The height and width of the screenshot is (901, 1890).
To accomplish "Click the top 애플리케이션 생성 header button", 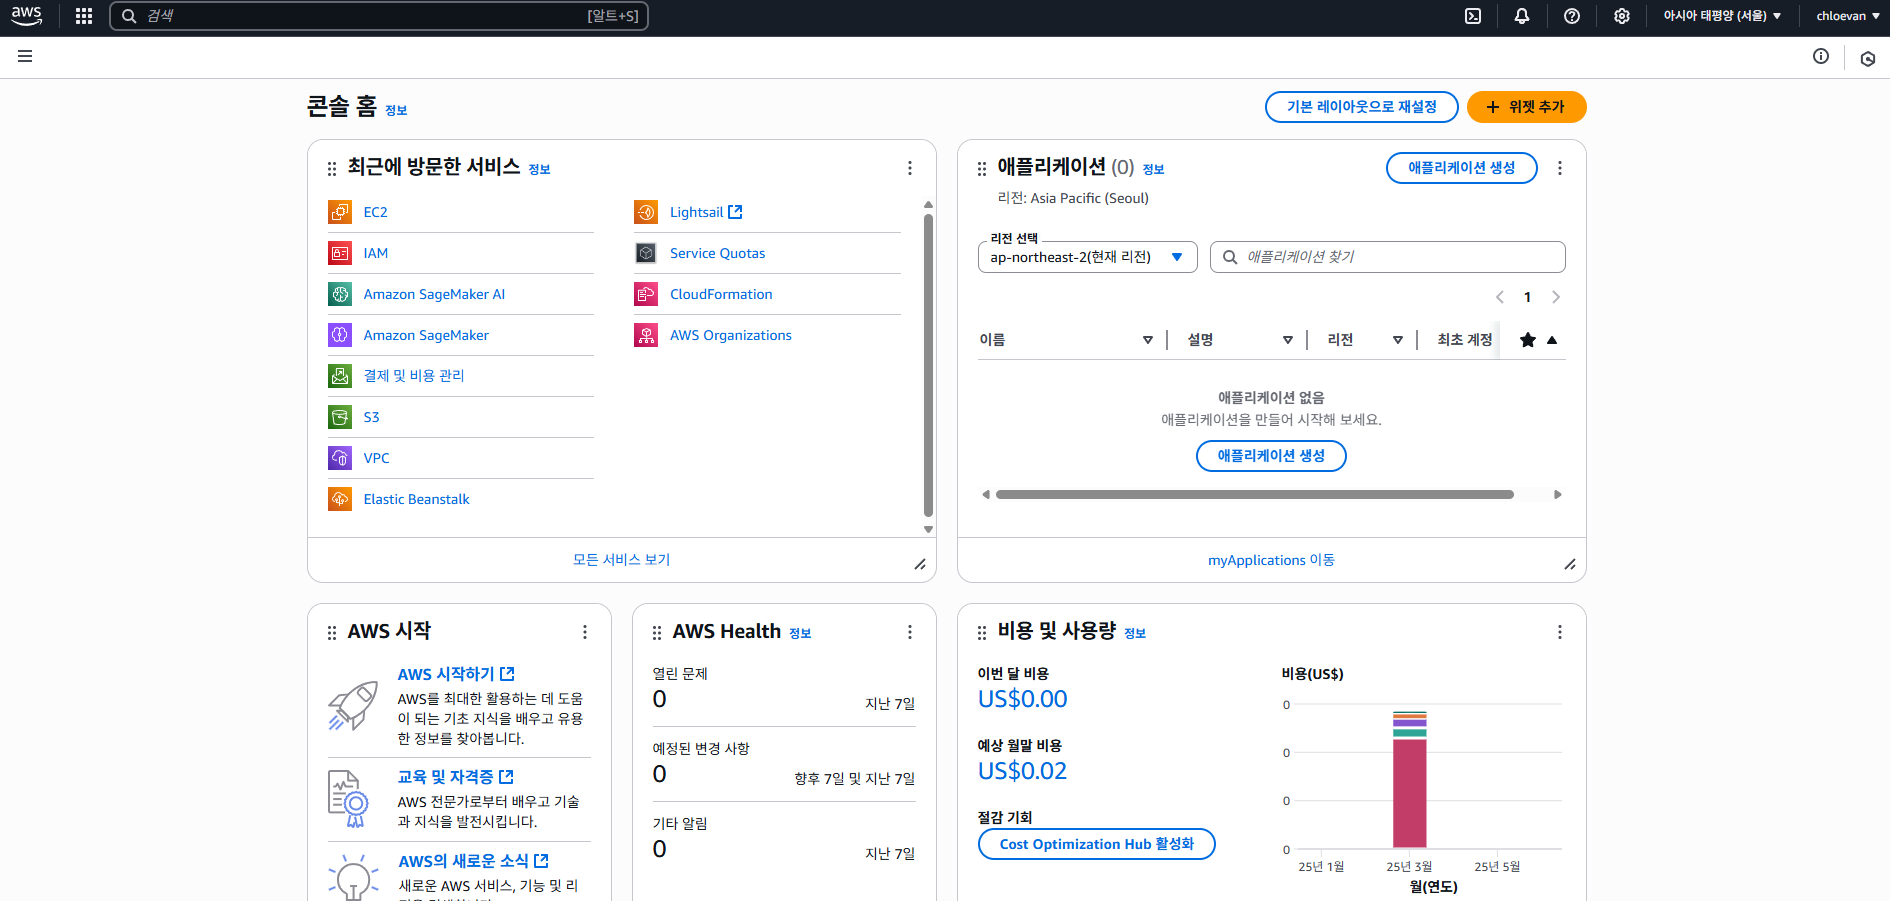I will 1461,168.
